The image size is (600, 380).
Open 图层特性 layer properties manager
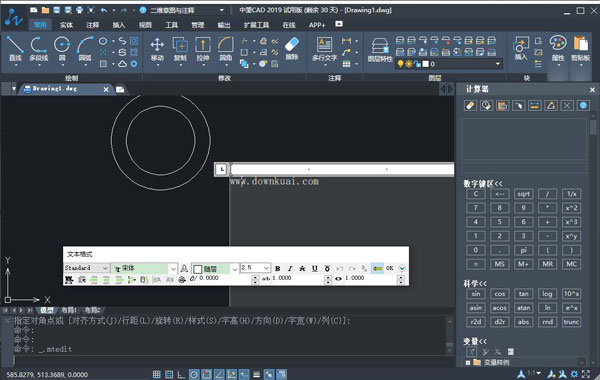click(x=380, y=50)
